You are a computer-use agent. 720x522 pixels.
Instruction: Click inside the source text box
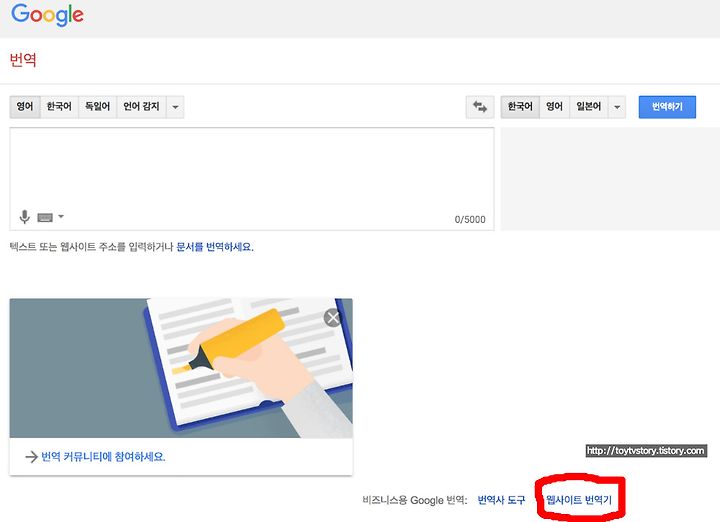point(252,179)
